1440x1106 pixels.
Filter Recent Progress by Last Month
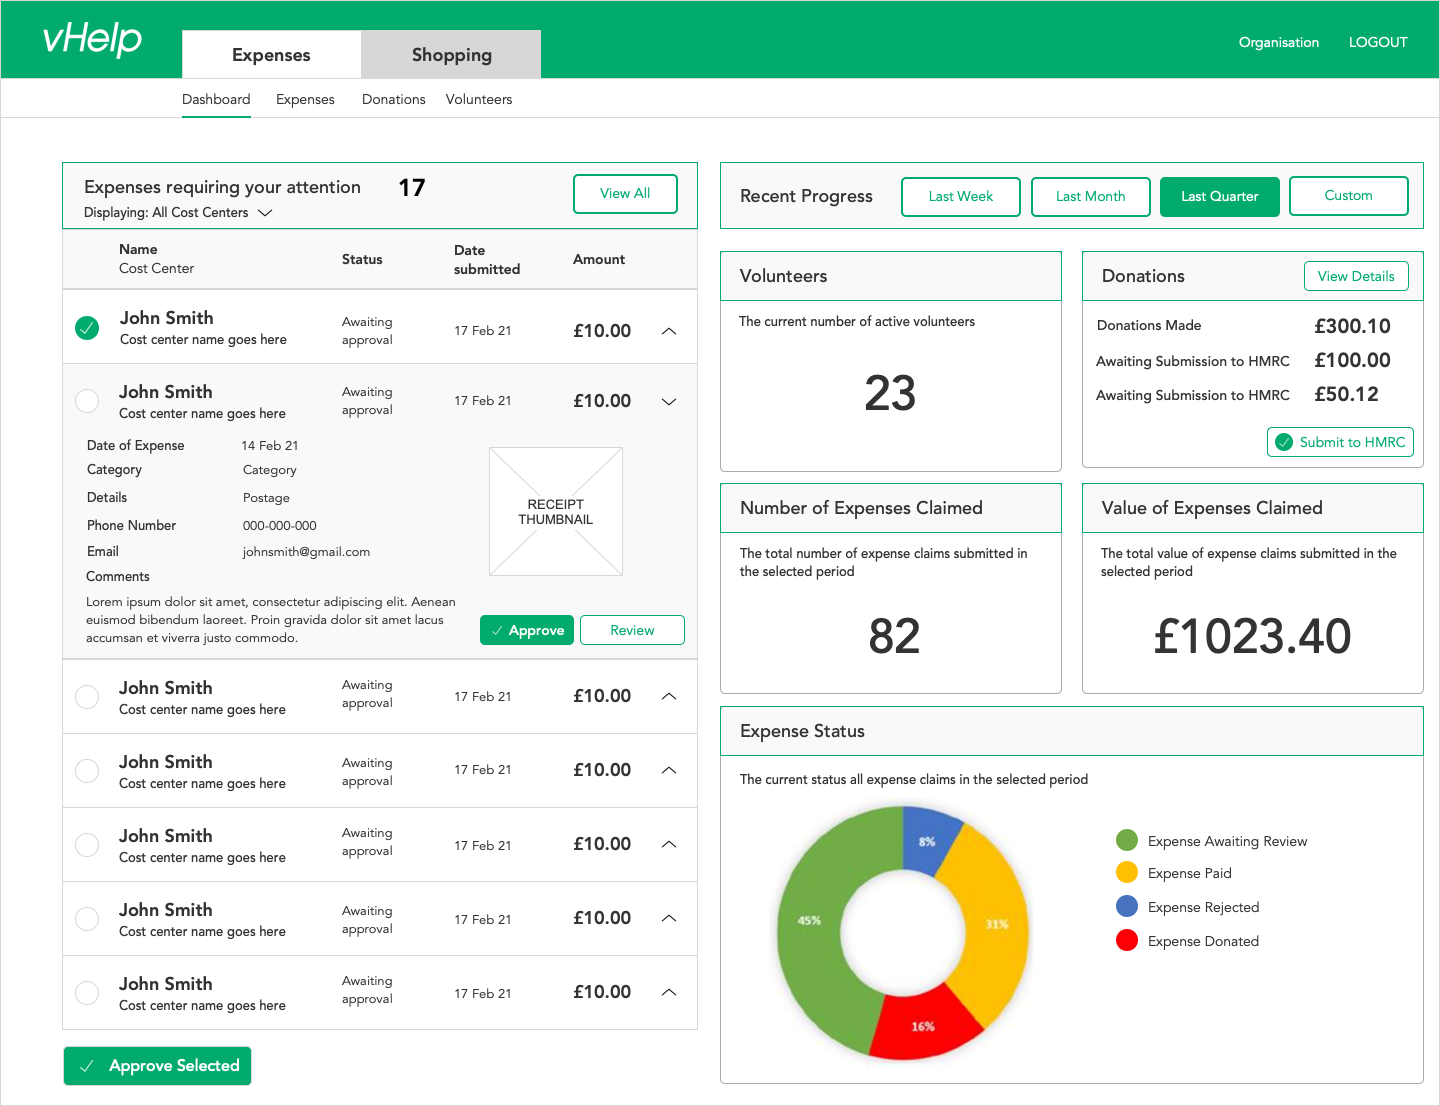click(1091, 196)
